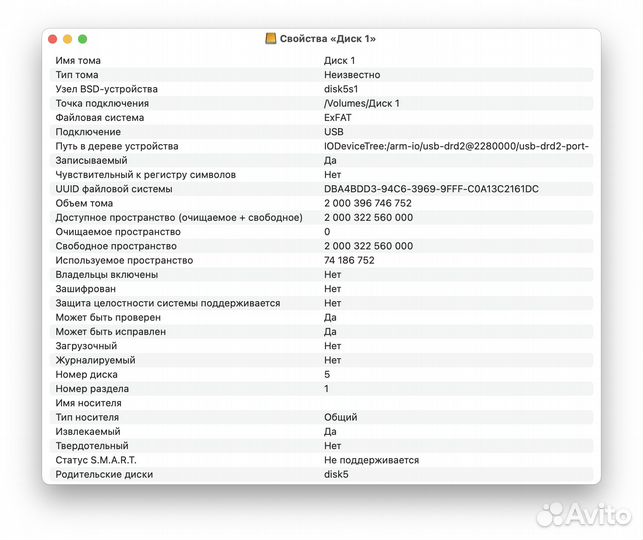Image resolution: width=643 pixels, height=540 pixels.
Task: Minimize the properties window with yellow button
Action: (x=68, y=39)
